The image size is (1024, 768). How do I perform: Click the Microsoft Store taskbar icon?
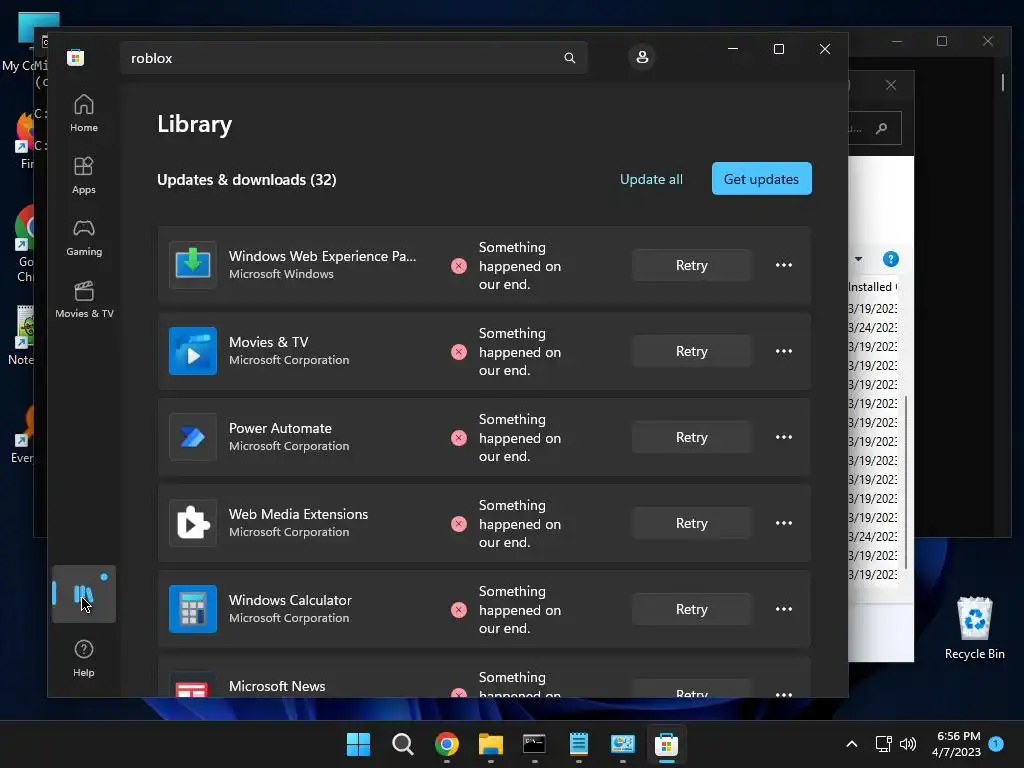(666, 744)
